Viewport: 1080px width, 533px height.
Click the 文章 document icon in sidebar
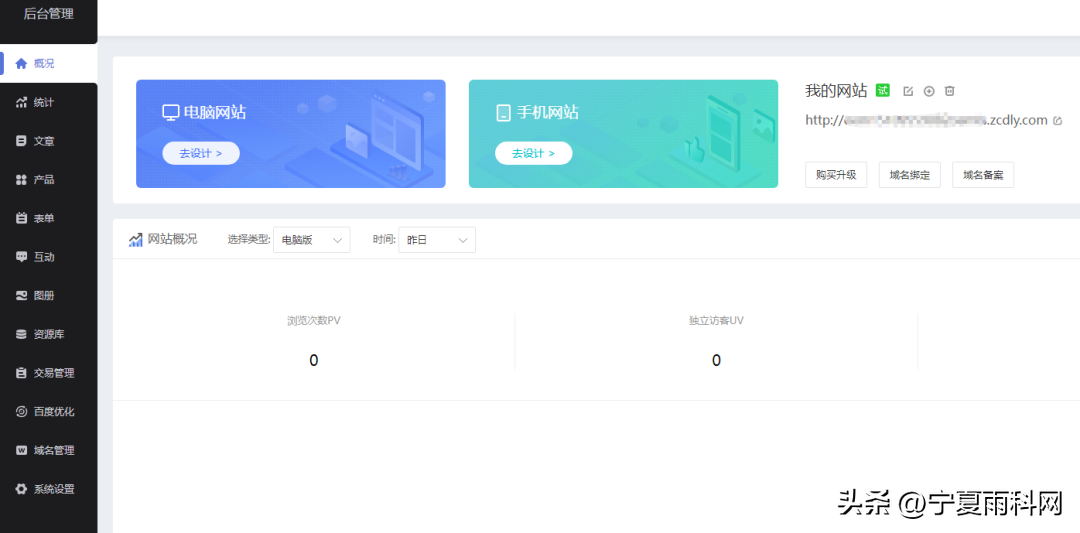pyautogui.click(x=21, y=140)
